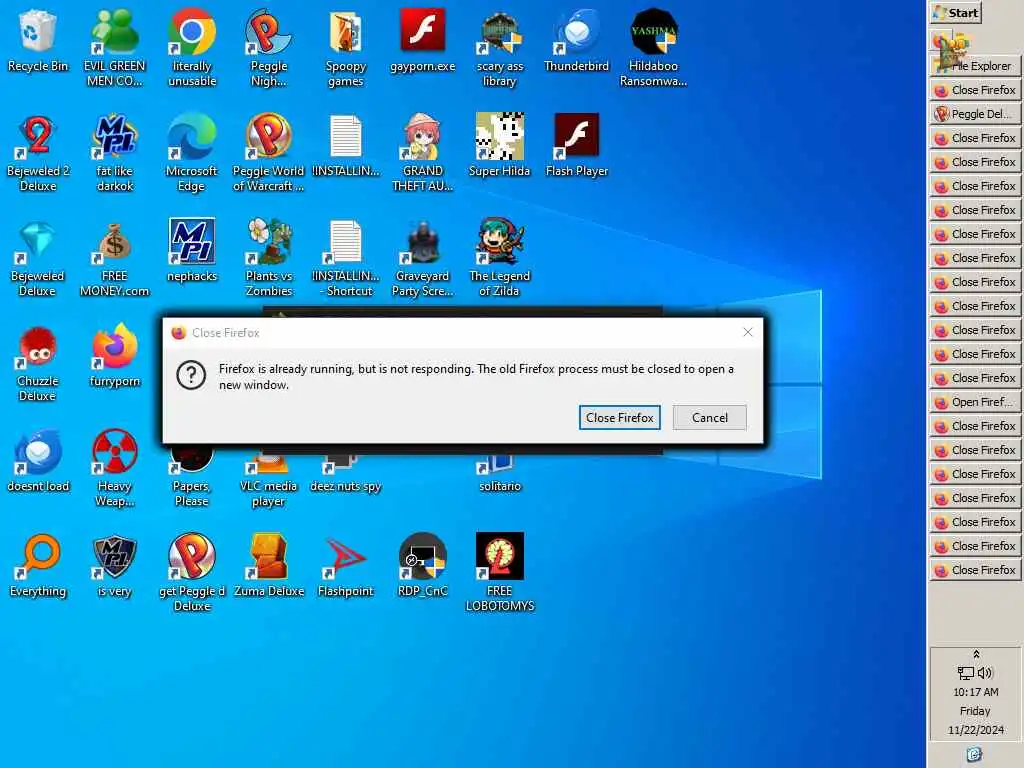
Task: Select the Heavy Weap... radiation icon
Action: [114, 468]
